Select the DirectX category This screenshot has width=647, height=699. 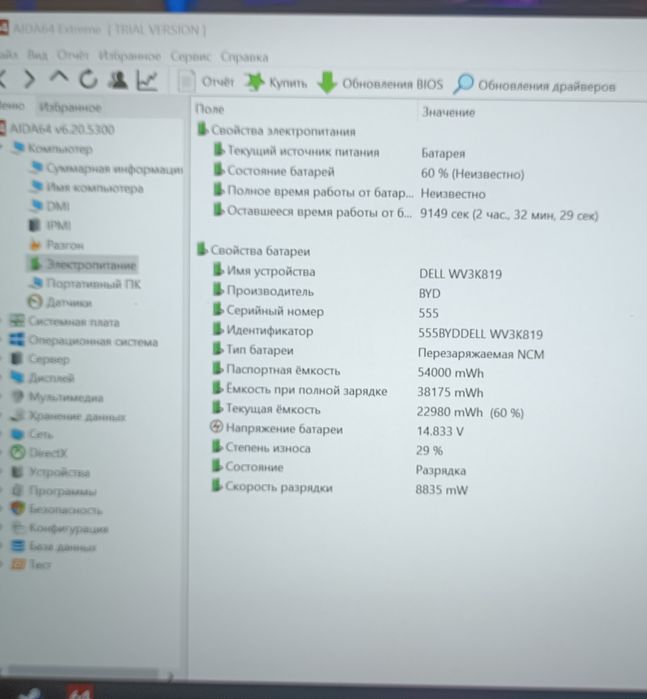click(39, 453)
